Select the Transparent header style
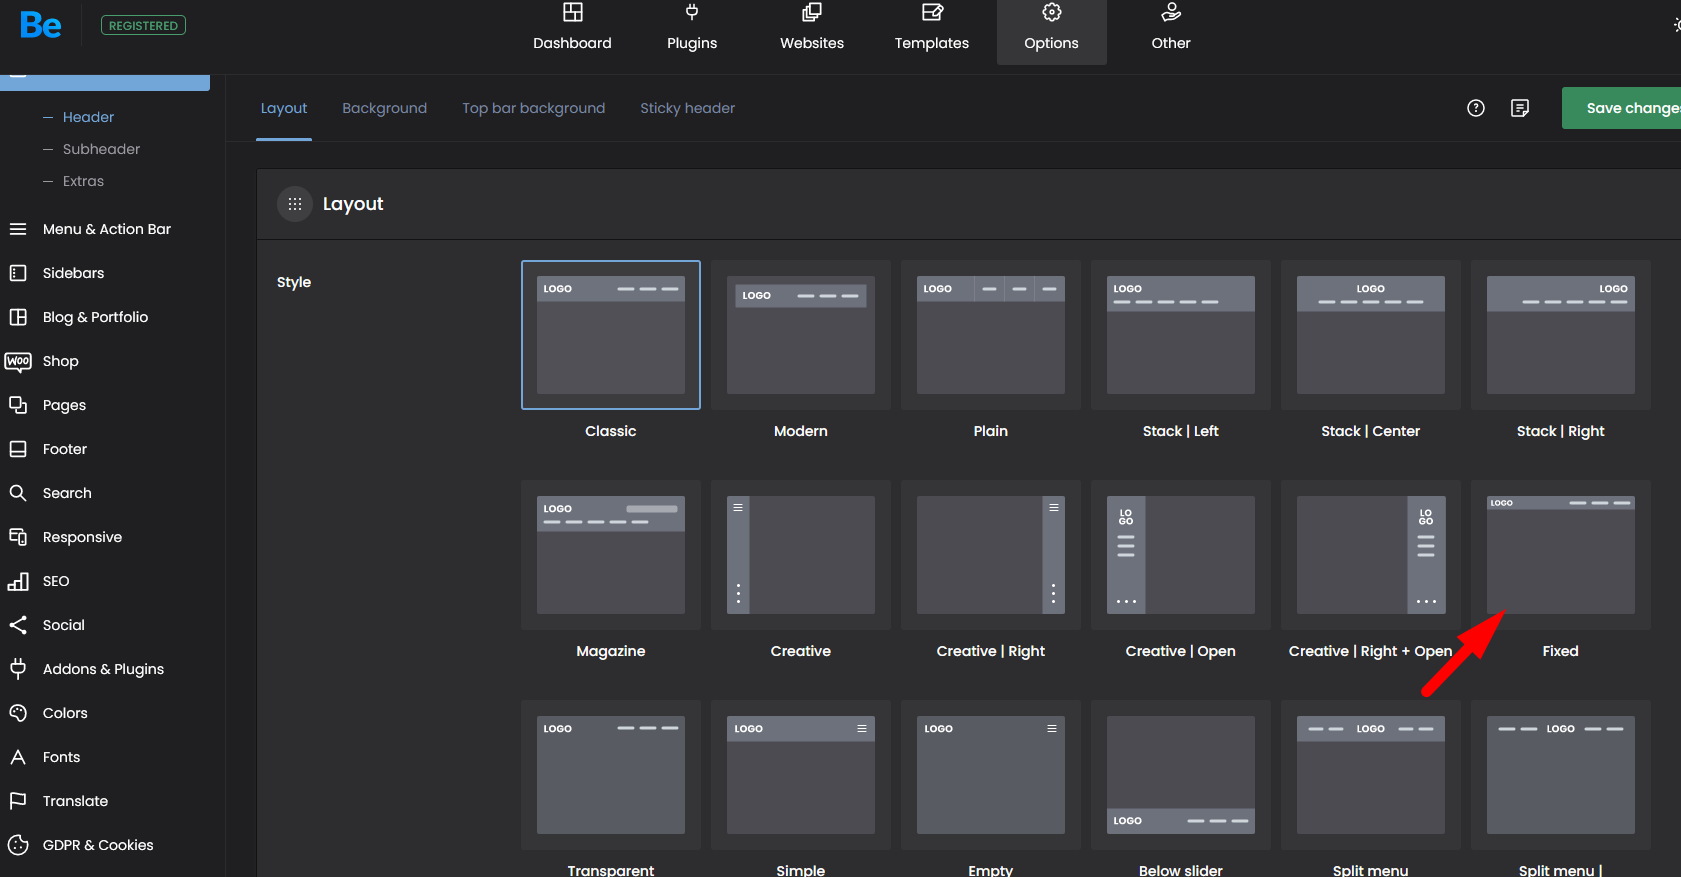1681x877 pixels. pyautogui.click(x=611, y=775)
